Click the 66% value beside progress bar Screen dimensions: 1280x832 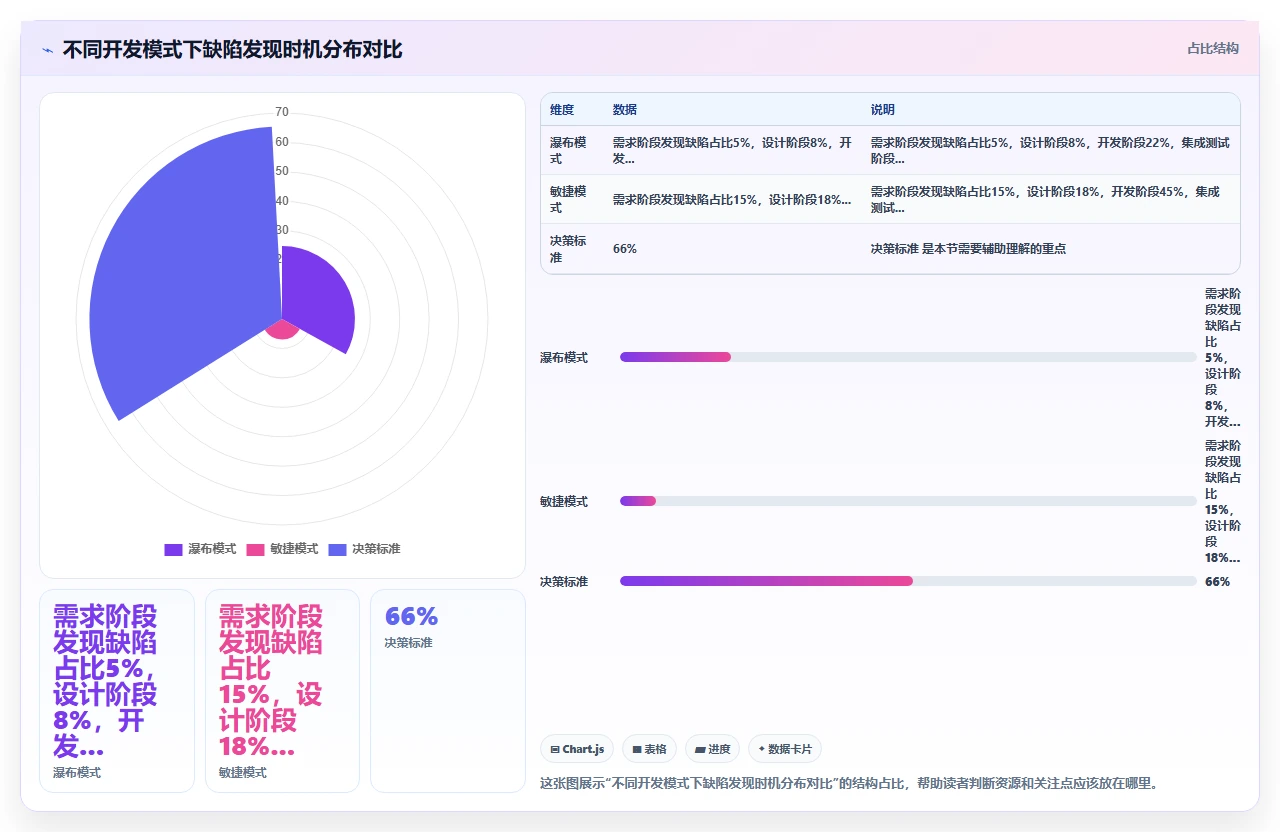(x=1217, y=582)
